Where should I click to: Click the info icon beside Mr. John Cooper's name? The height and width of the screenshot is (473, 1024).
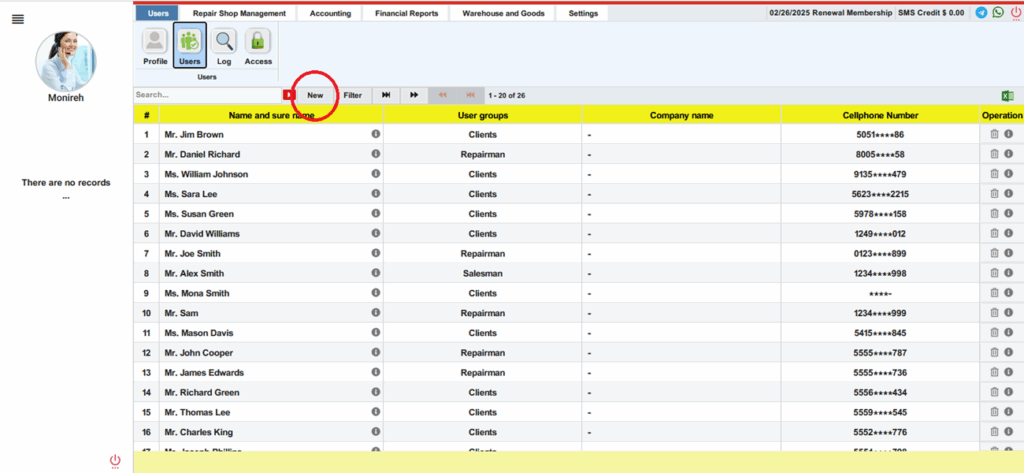(x=376, y=352)
